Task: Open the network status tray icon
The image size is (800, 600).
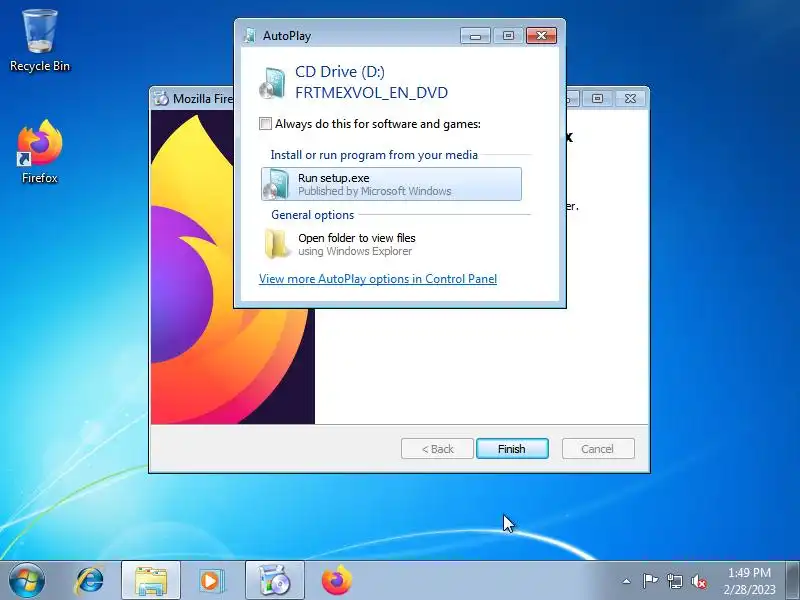Action: coord(674,581)
